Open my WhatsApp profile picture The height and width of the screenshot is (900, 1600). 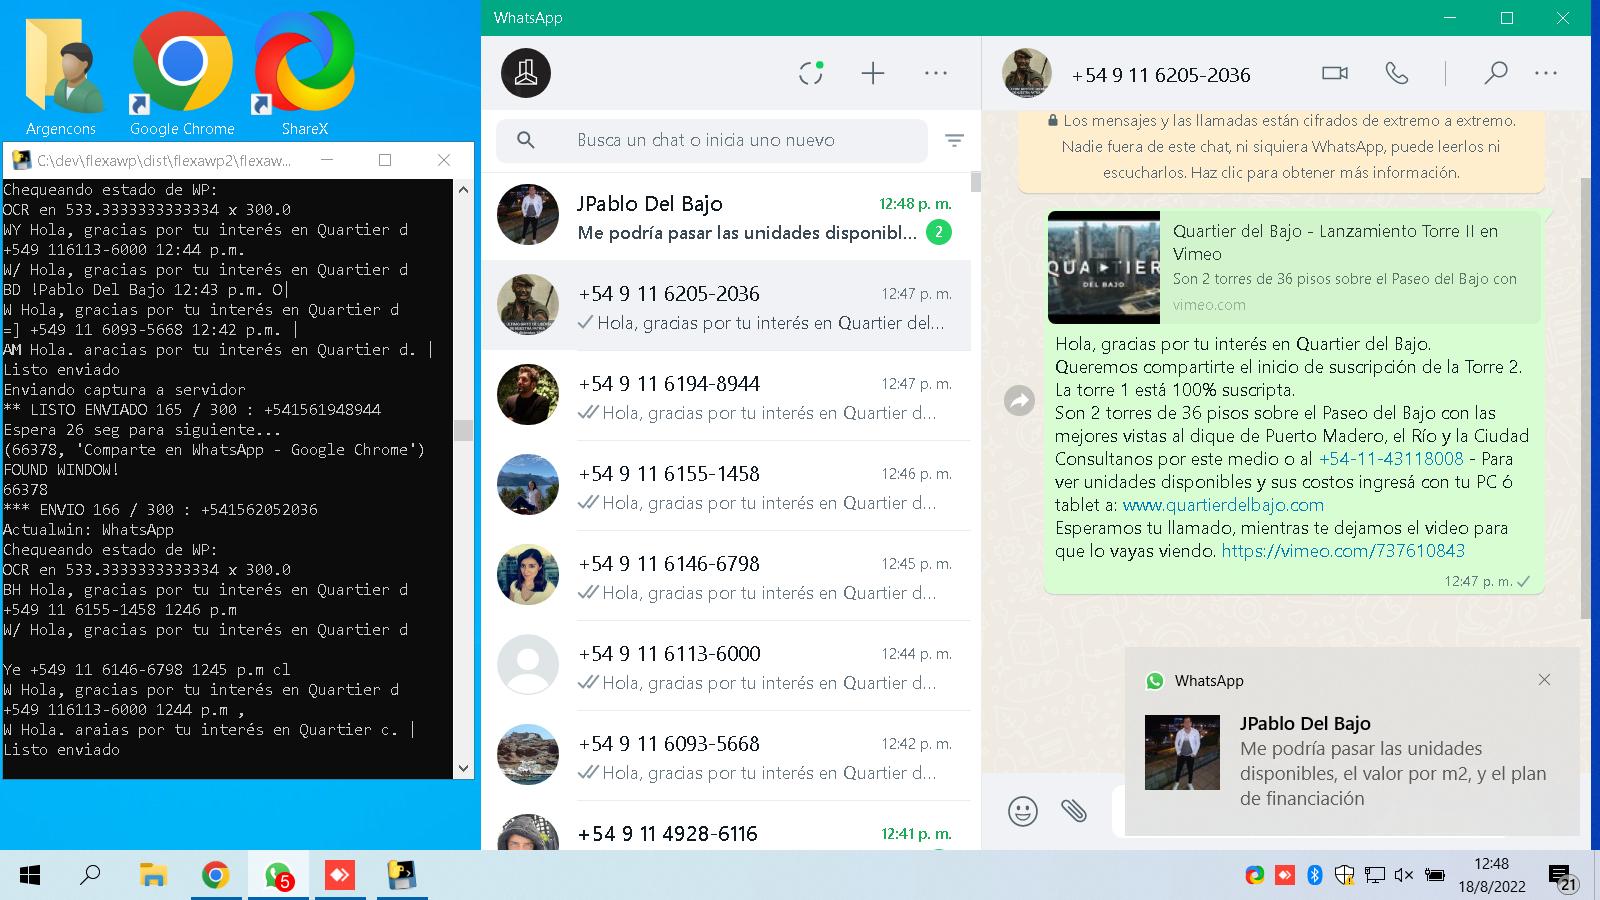tap(526, 73)
